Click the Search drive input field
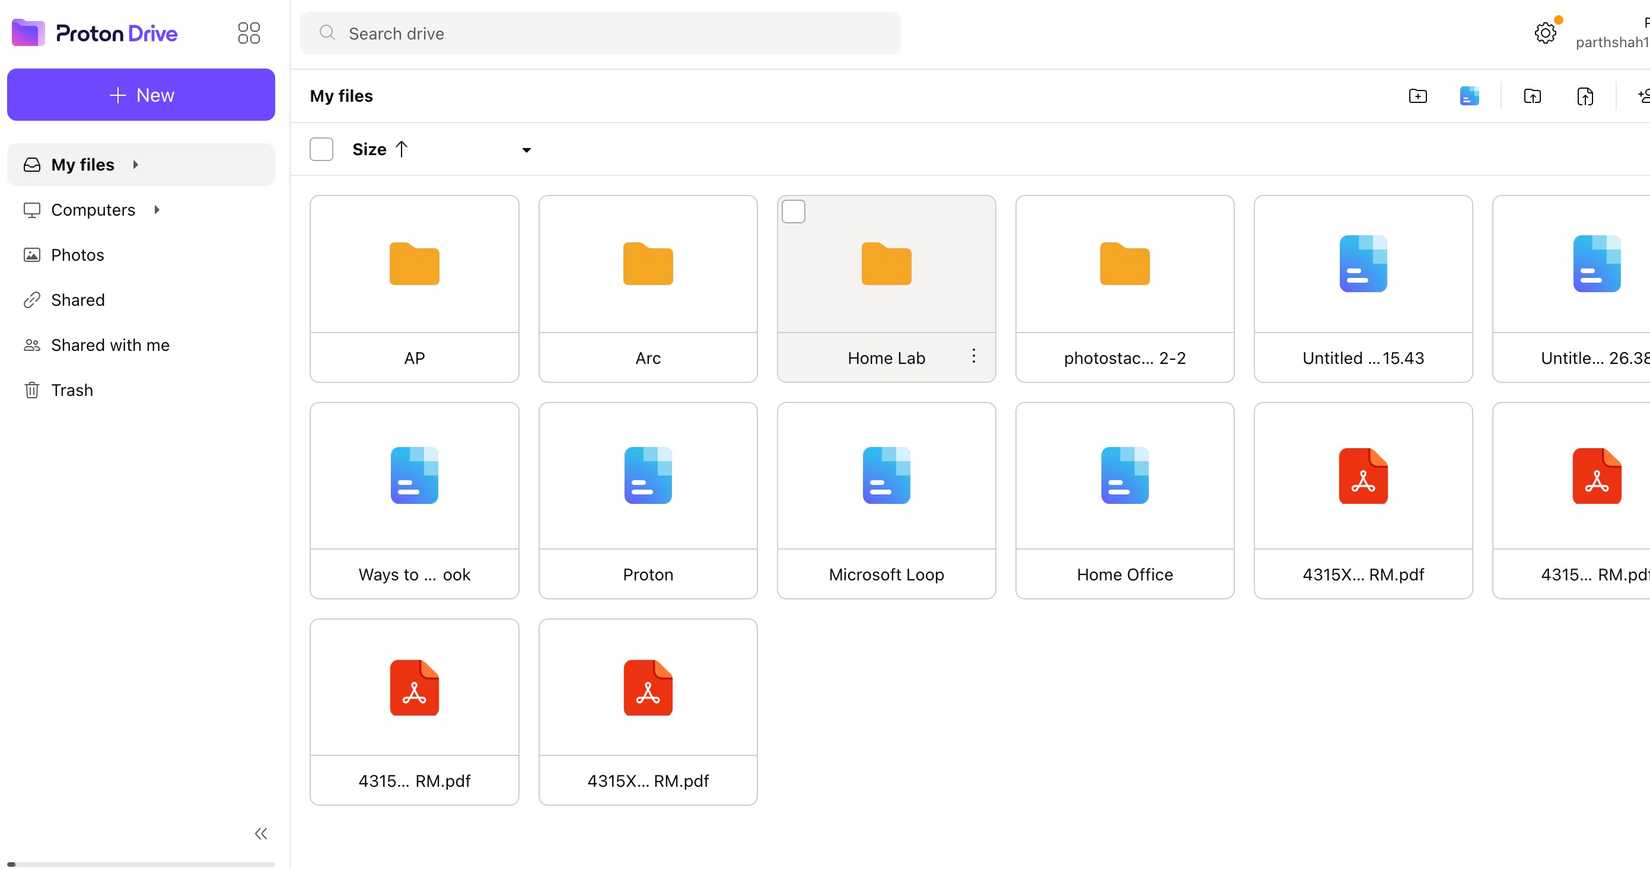Viewport: 1650px width, 869px height. pyautogui.click(x=600, y=33)
